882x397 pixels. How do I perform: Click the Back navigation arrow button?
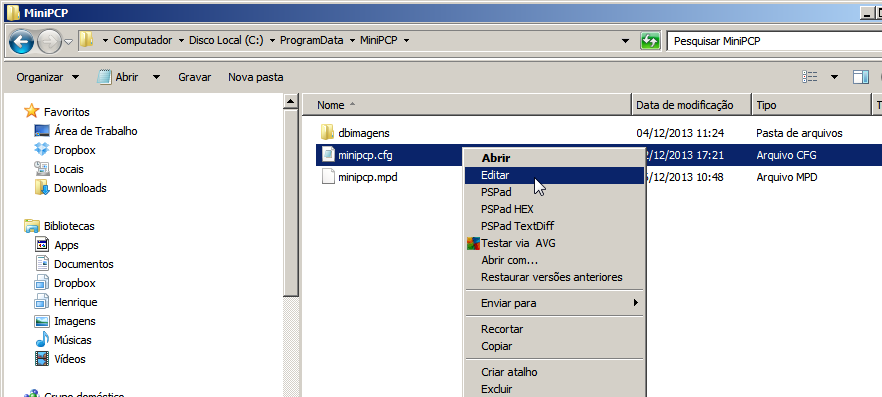point(22,41)
